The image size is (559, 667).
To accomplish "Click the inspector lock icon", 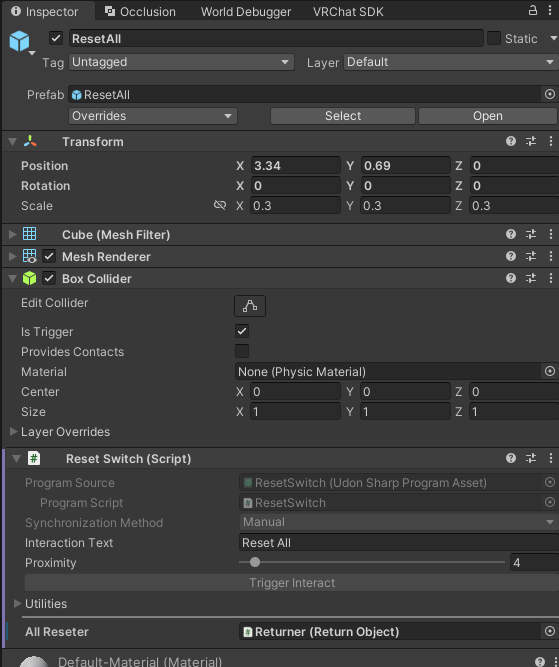I will click(532, 11).
